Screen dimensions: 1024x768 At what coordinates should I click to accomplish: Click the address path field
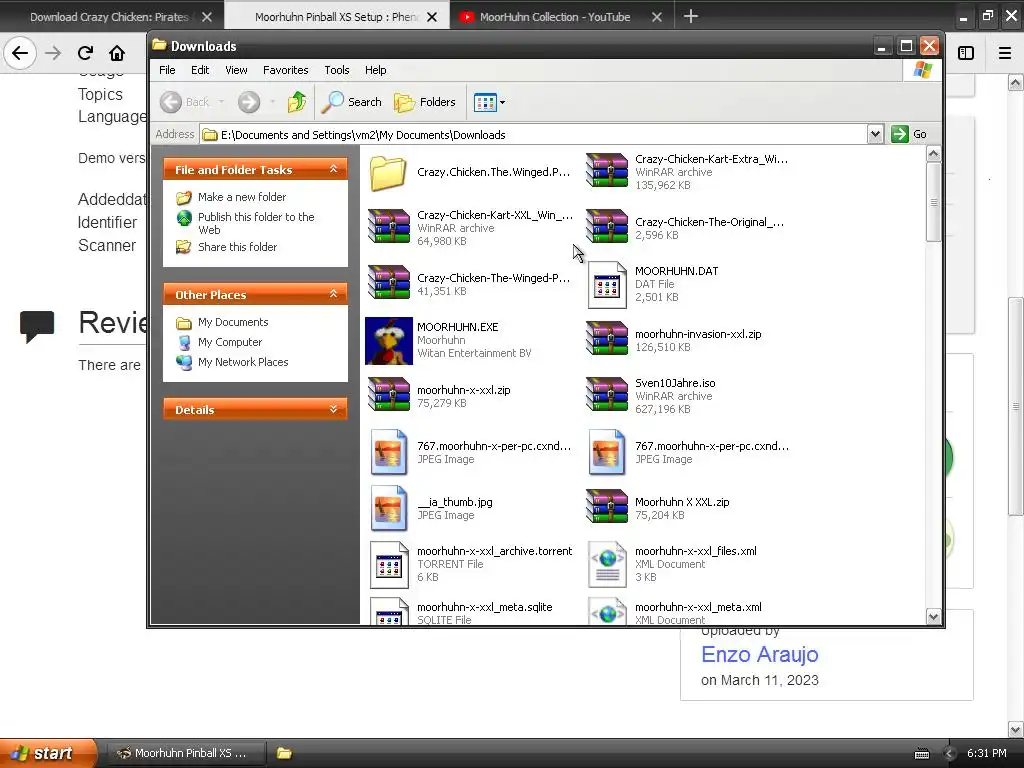click(534, 135)
